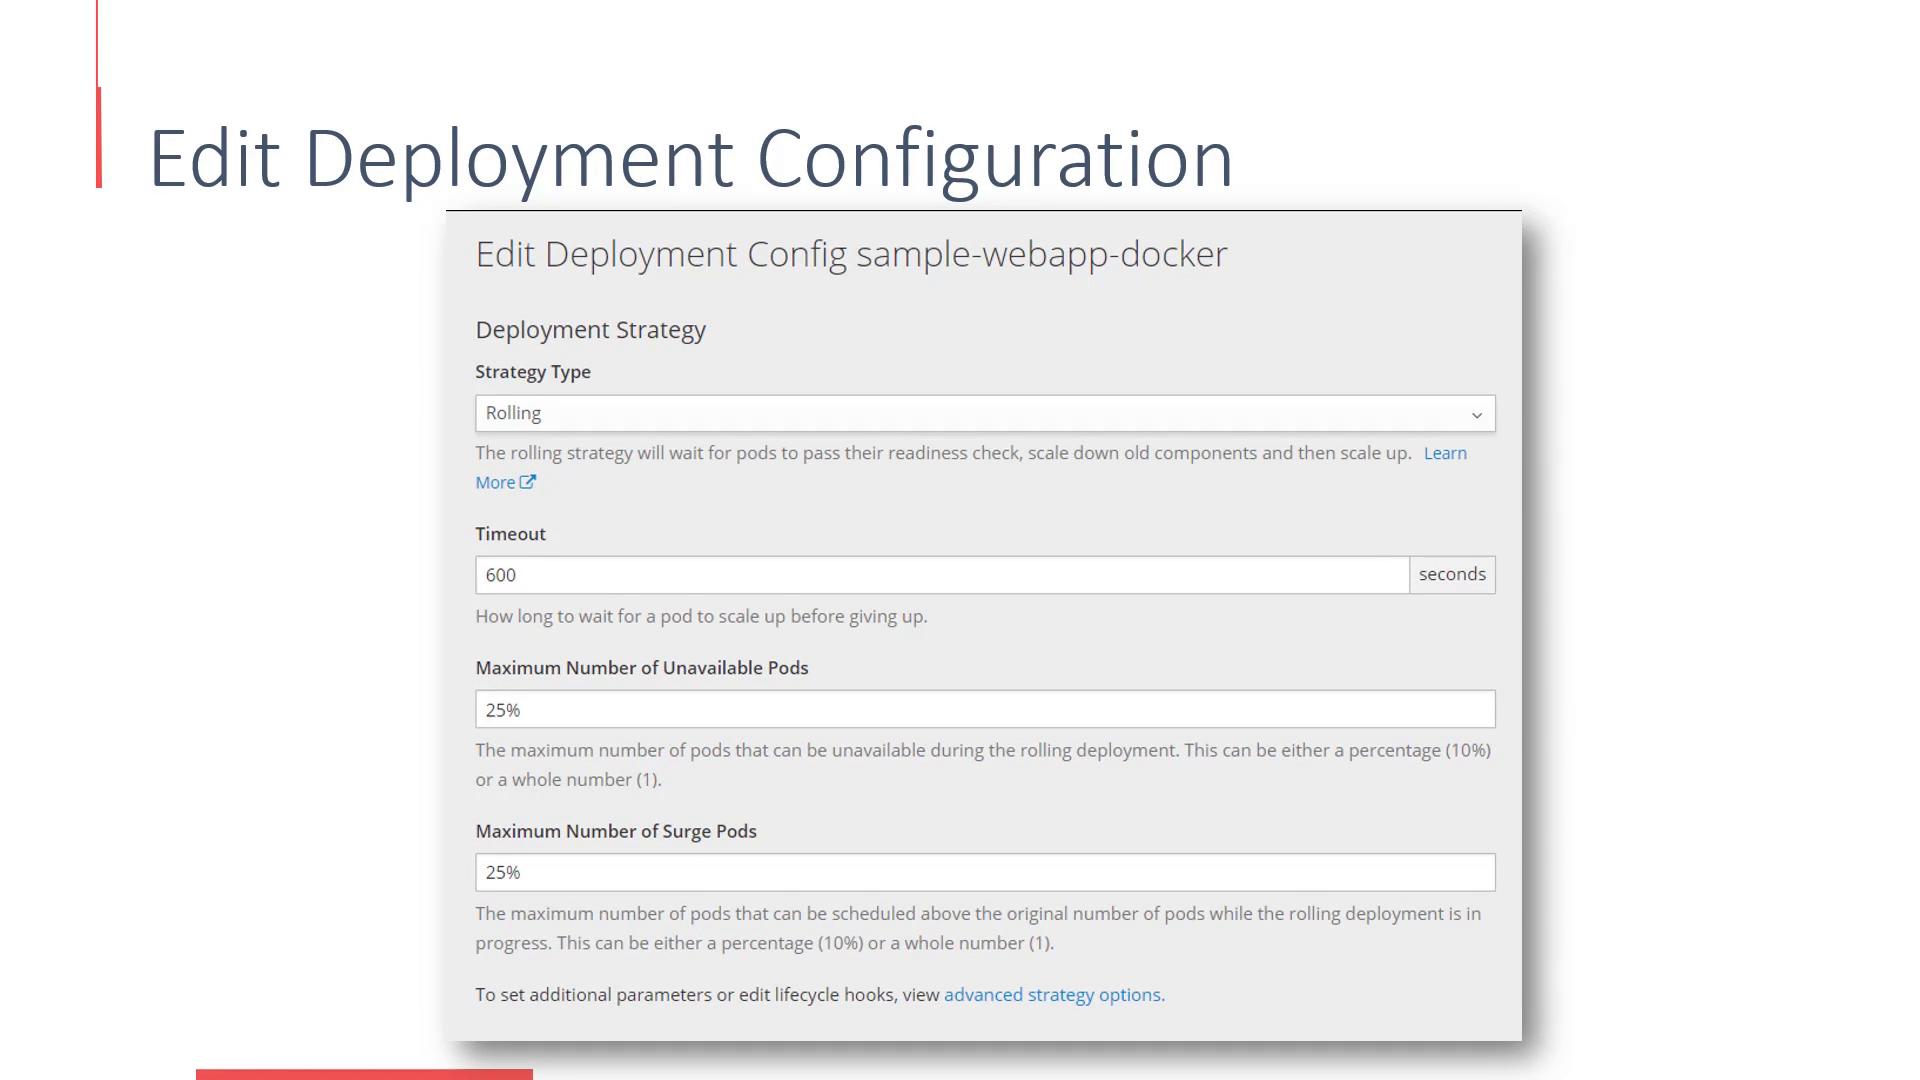Click the Timeout field label
This screenshot has width=1920, height=1080.
510,534
